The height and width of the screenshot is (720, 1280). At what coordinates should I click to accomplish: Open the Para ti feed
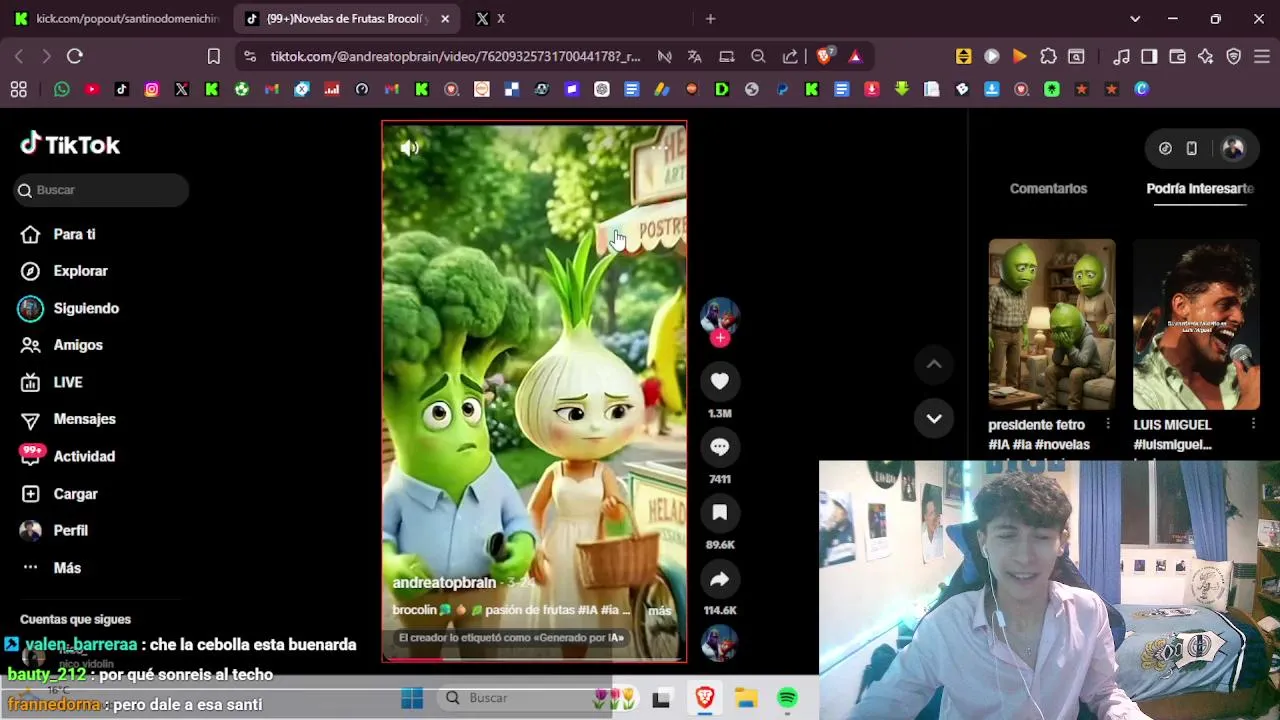pyautogui.click(x=74, y=234)
